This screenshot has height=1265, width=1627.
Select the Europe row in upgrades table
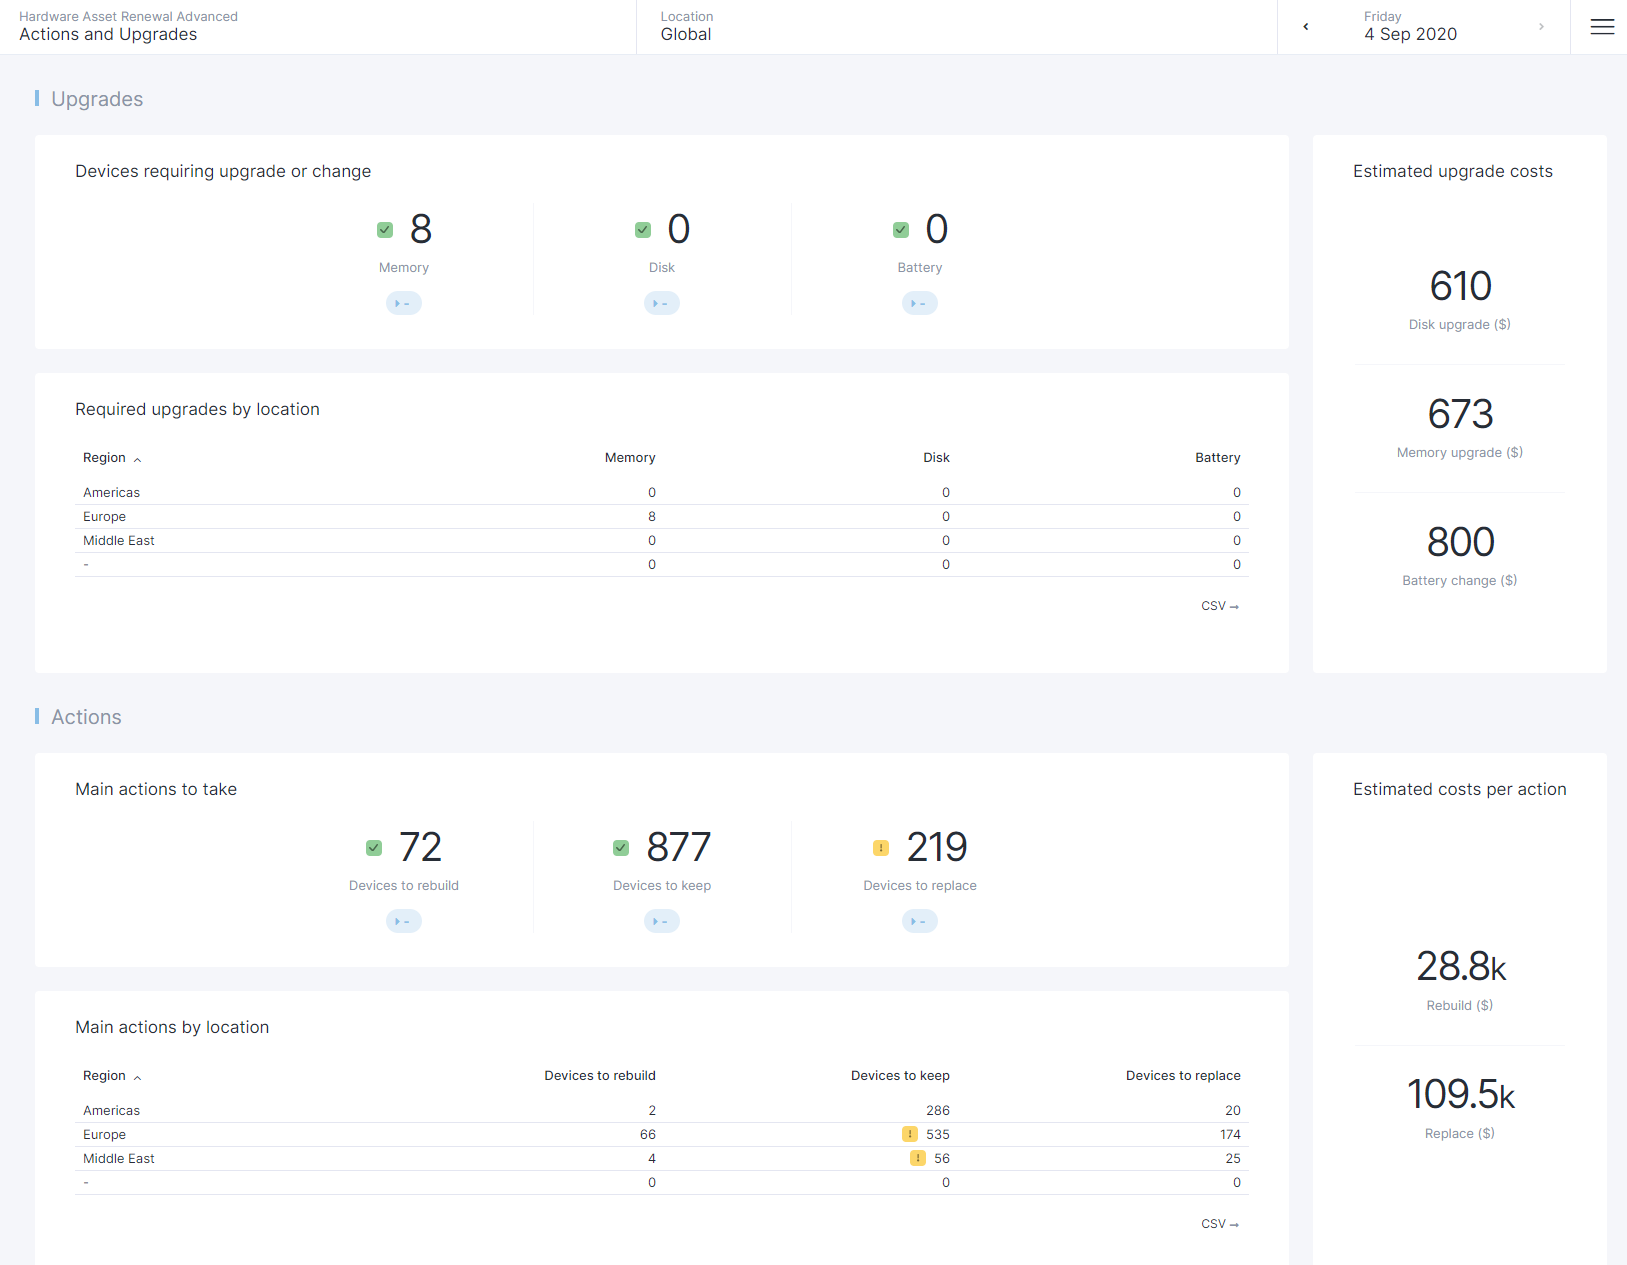105,517
